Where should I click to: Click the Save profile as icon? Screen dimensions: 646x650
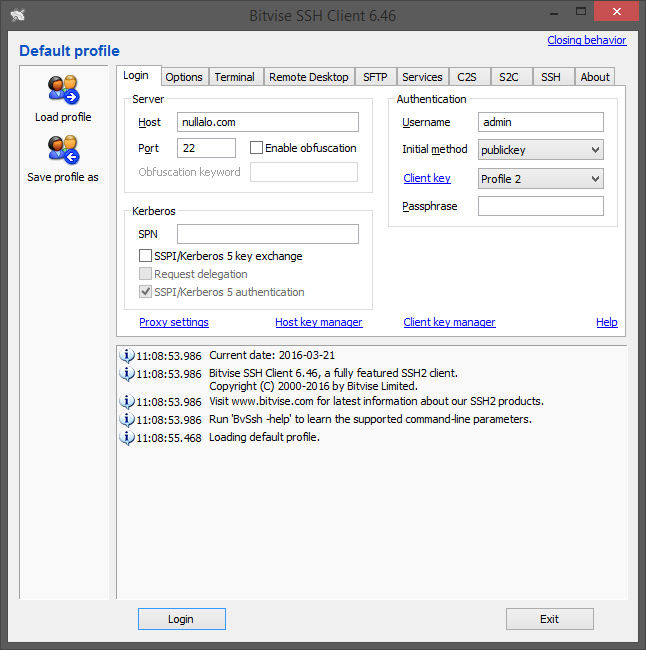[x=63, y=150]
